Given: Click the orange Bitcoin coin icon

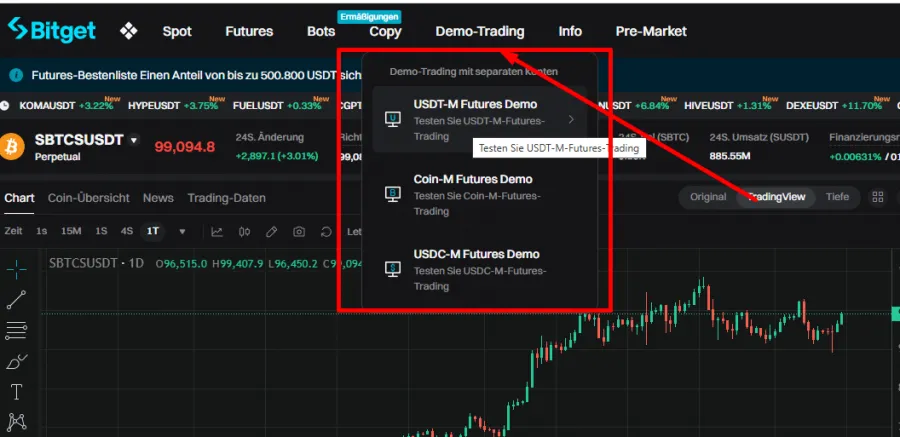Looking at the screenshot, I should (x=12, y=146).
